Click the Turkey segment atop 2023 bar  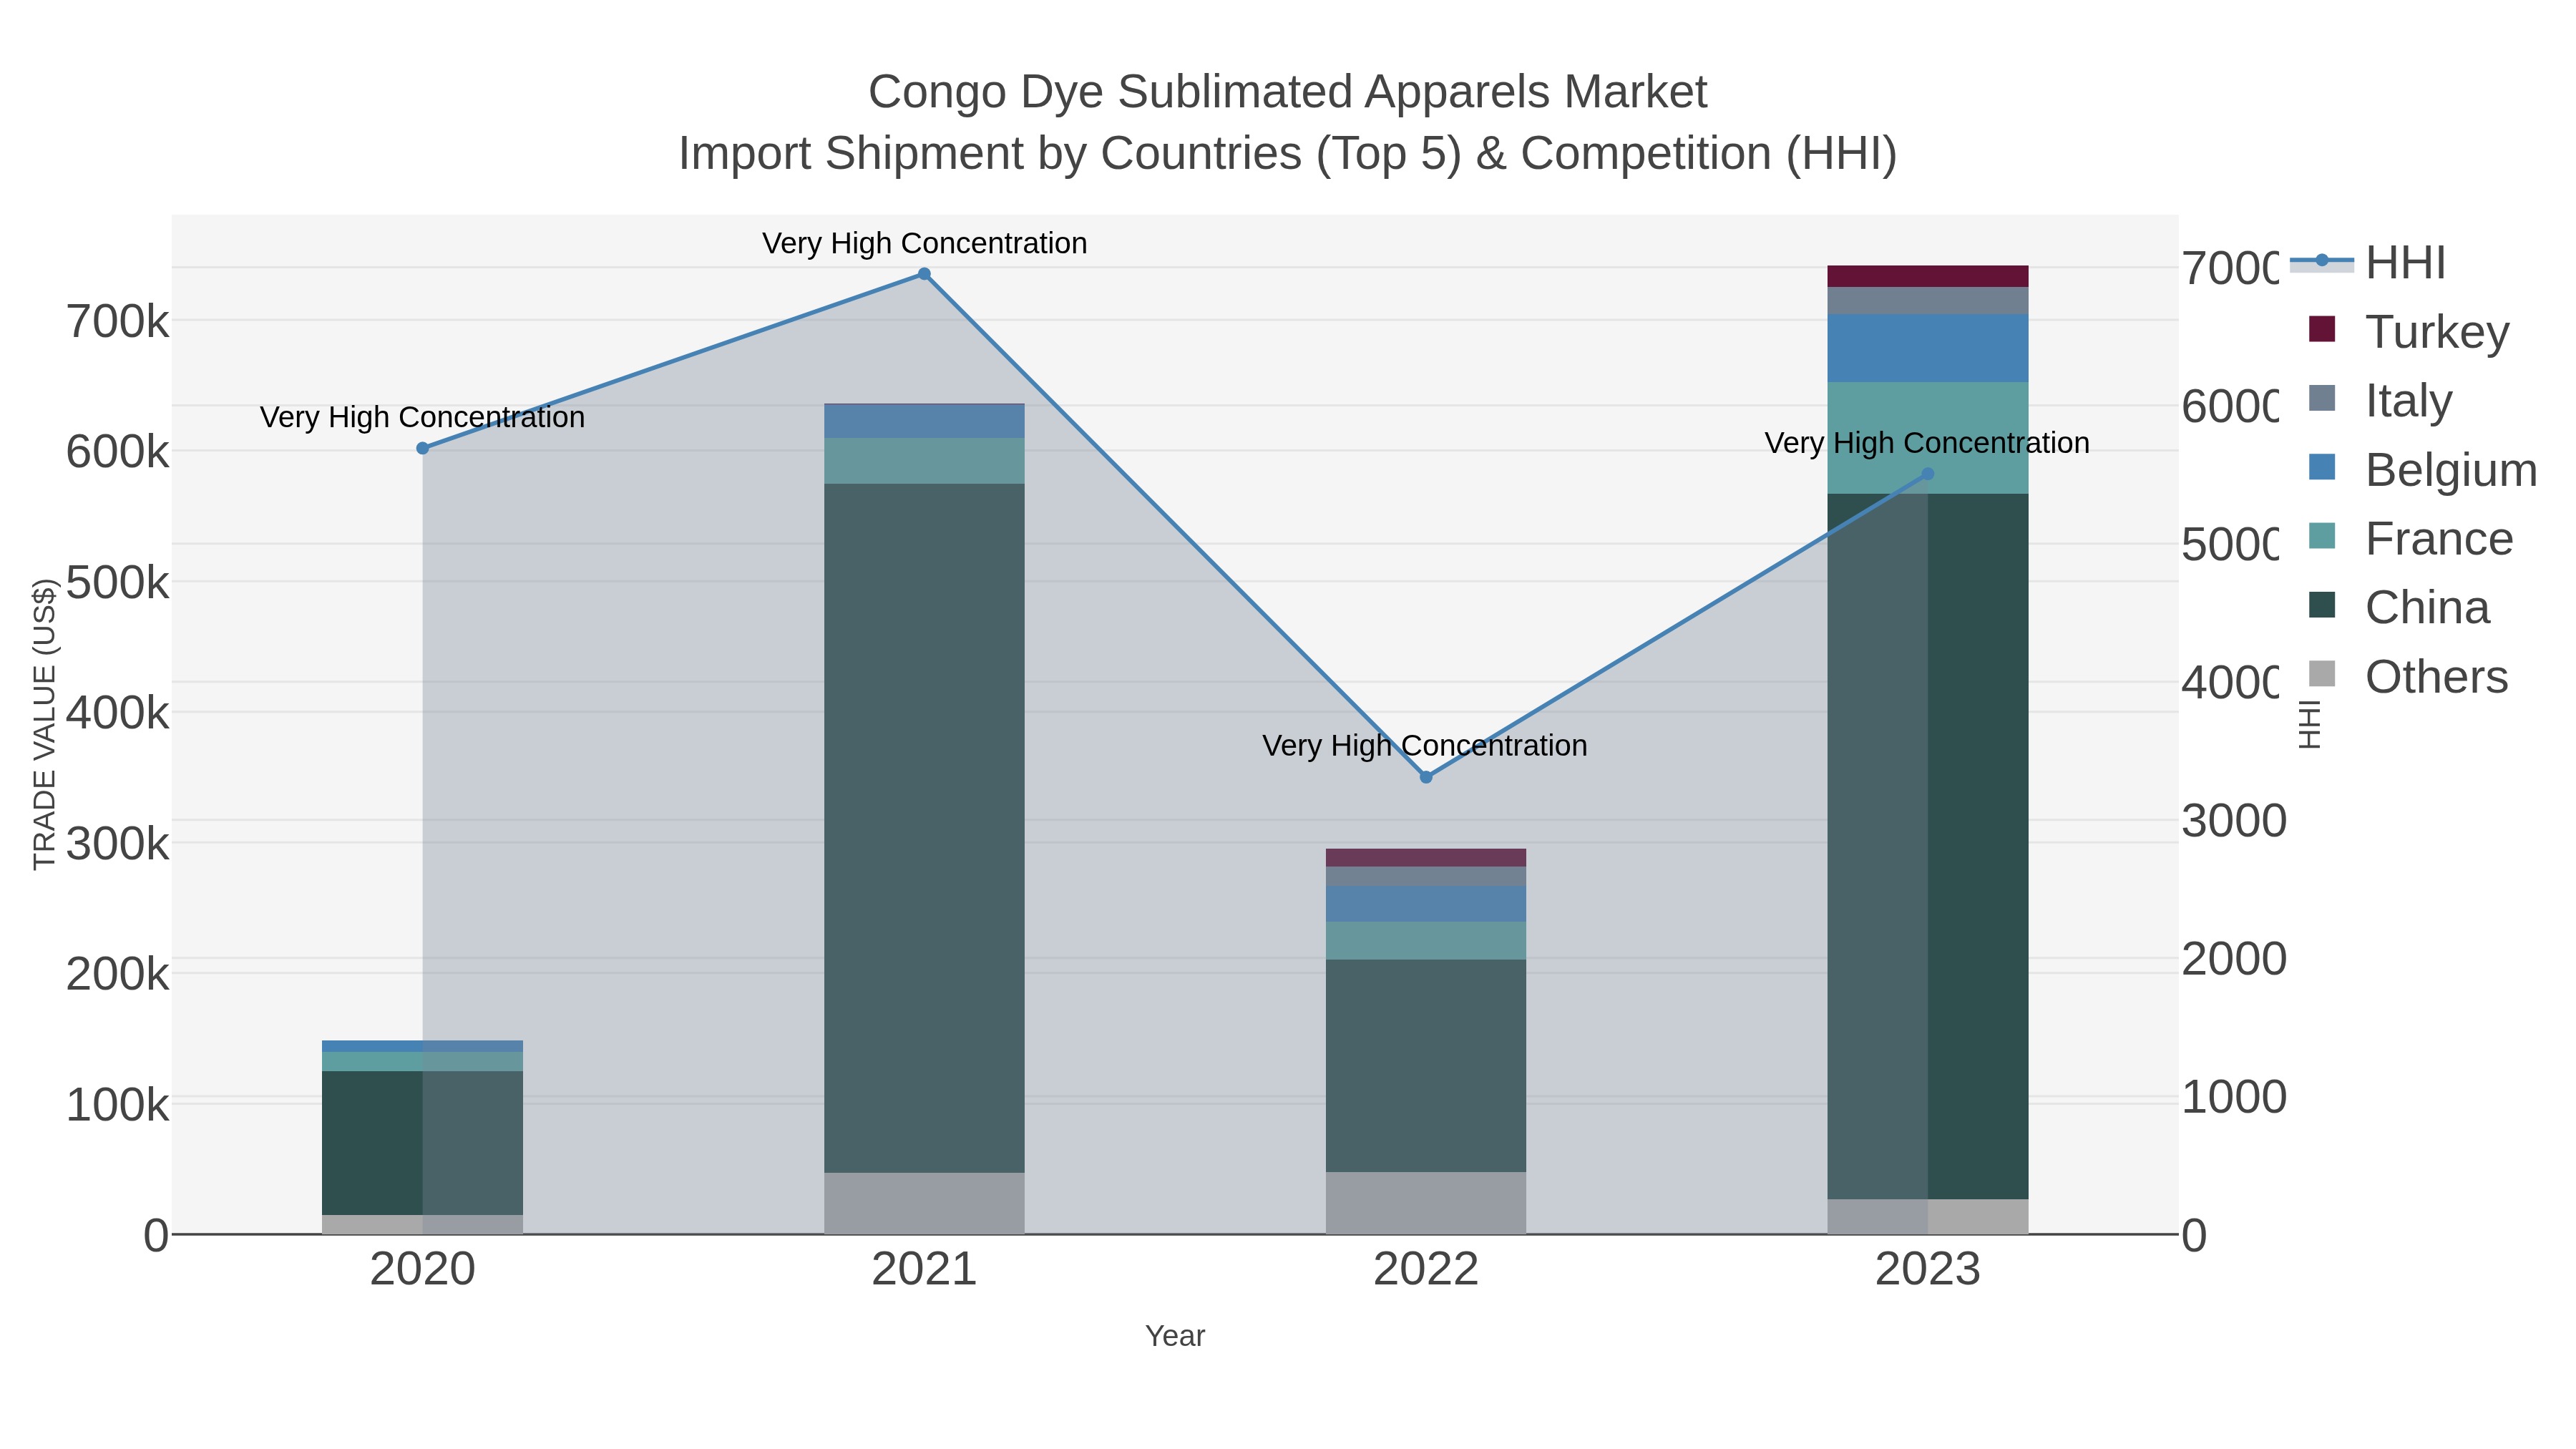pos(1928,276)
